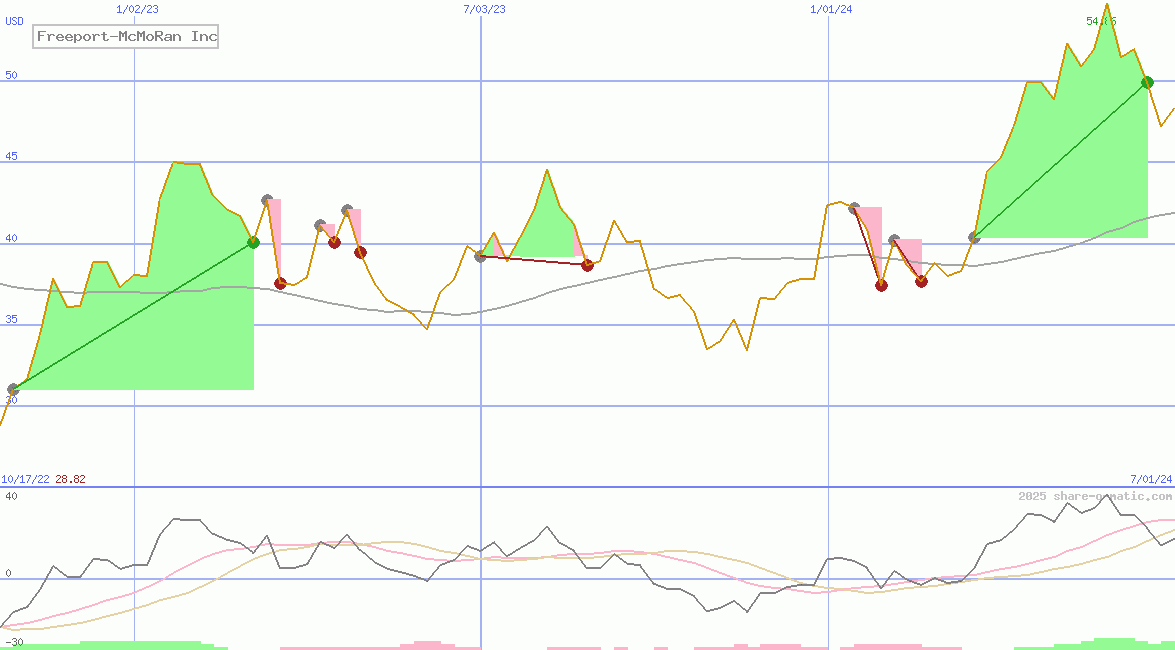Click the USD currency label
The width and height of the screenshot is (1175, 650).
pos(15,21)
